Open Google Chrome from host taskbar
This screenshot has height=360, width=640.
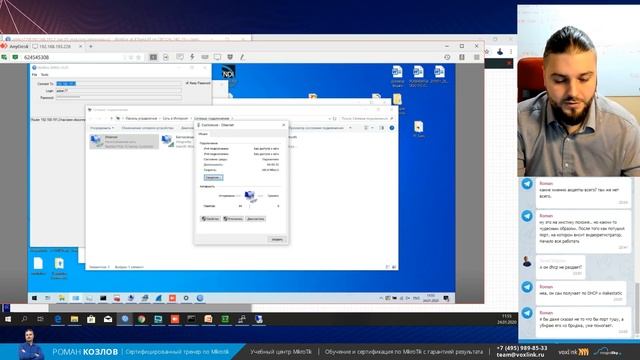coord(141,320)
